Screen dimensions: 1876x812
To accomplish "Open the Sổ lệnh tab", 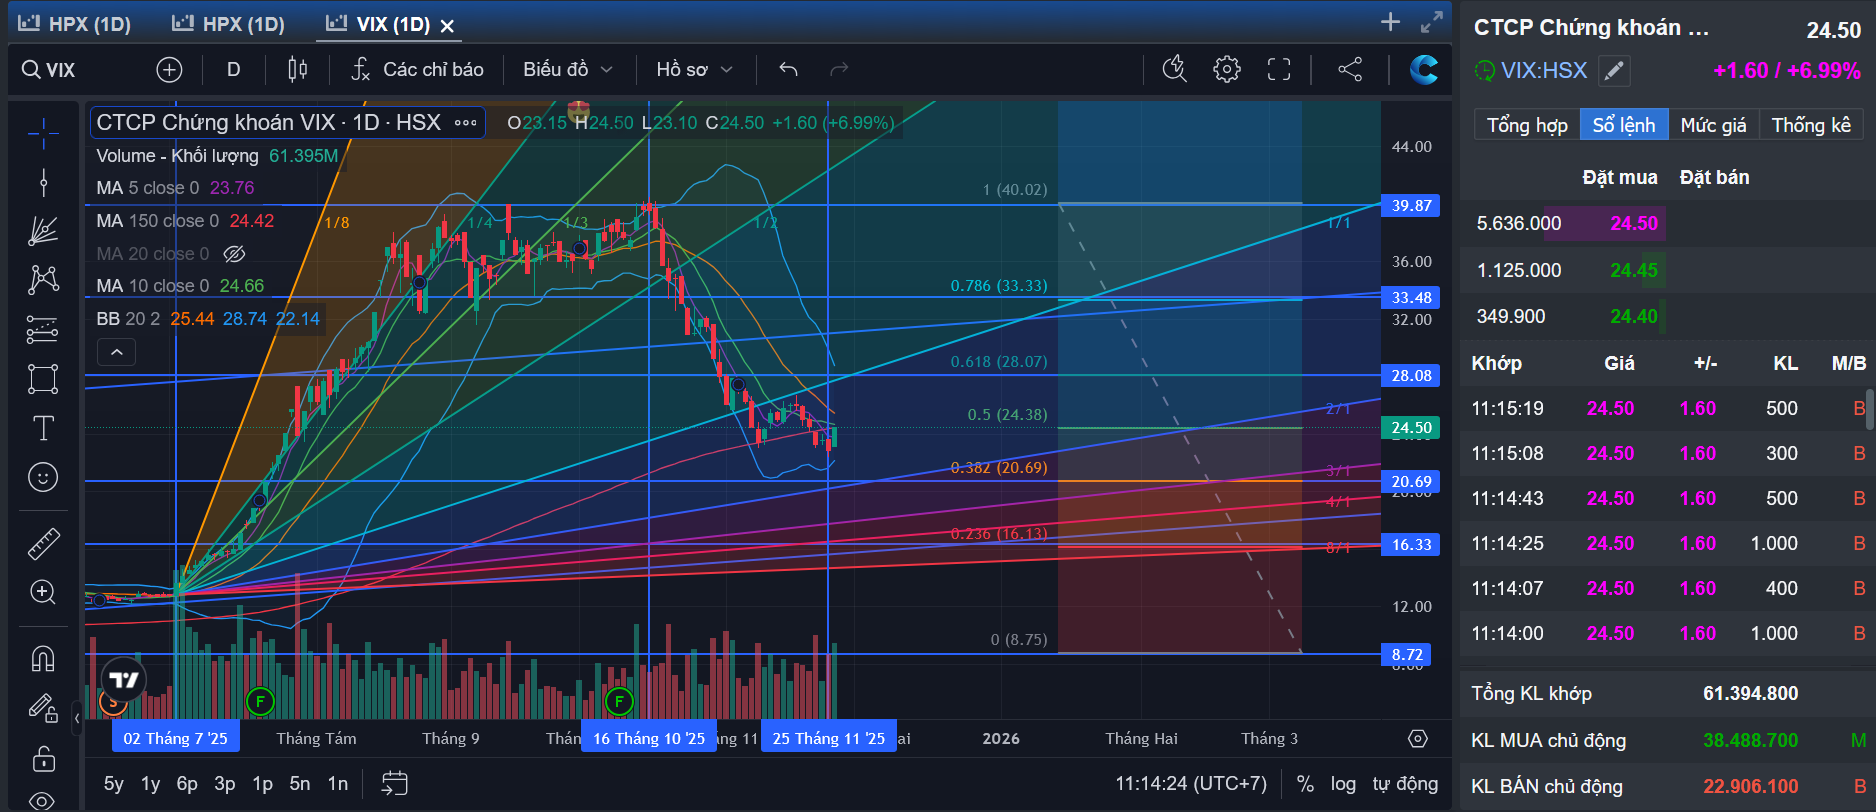I will [x=1624, y=125].
